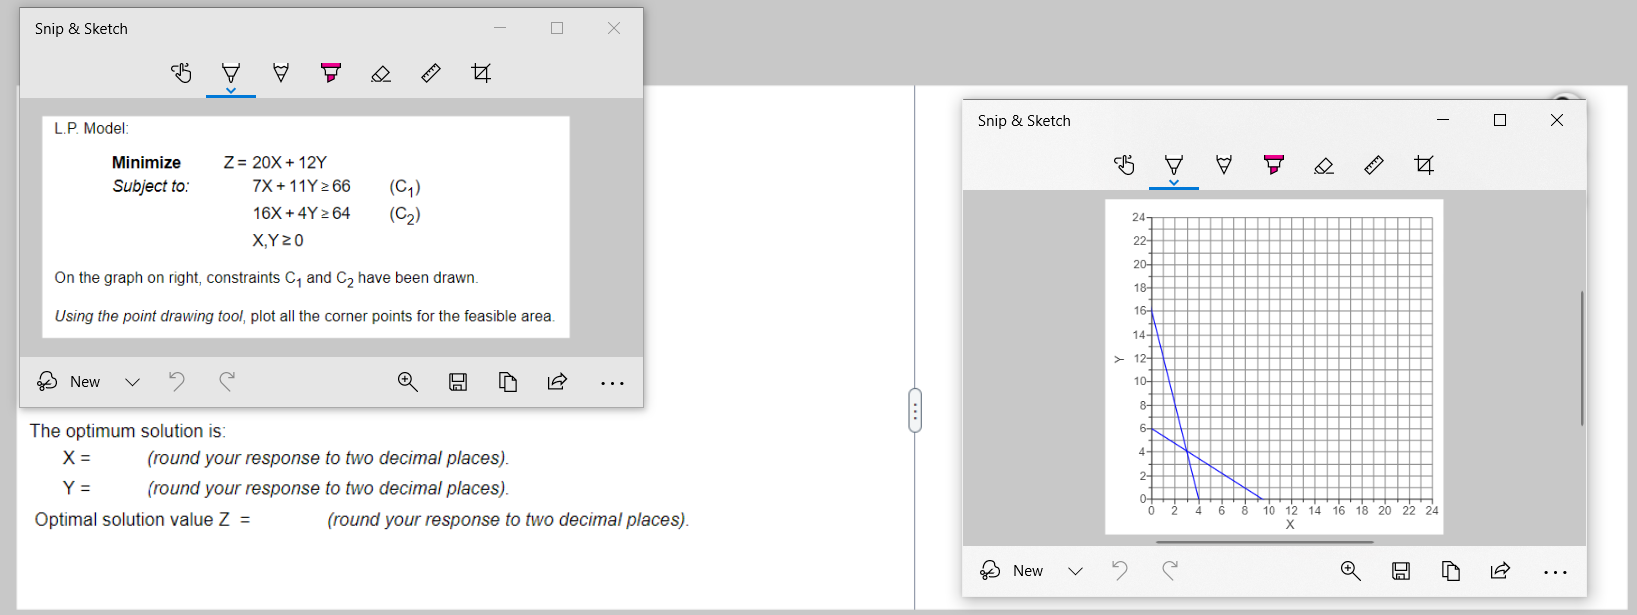
Task: Click Zoom icon in right Snip & Sketch window
Action: [x=1351, y=570]
